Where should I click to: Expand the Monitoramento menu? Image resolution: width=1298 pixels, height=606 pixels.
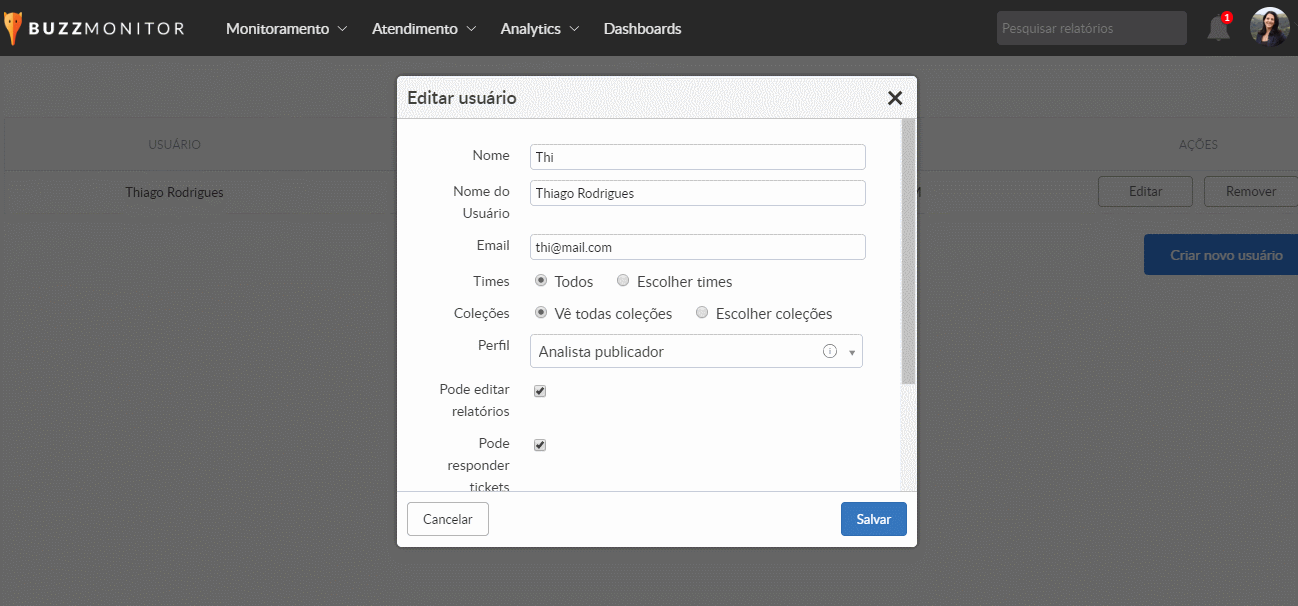286,29
